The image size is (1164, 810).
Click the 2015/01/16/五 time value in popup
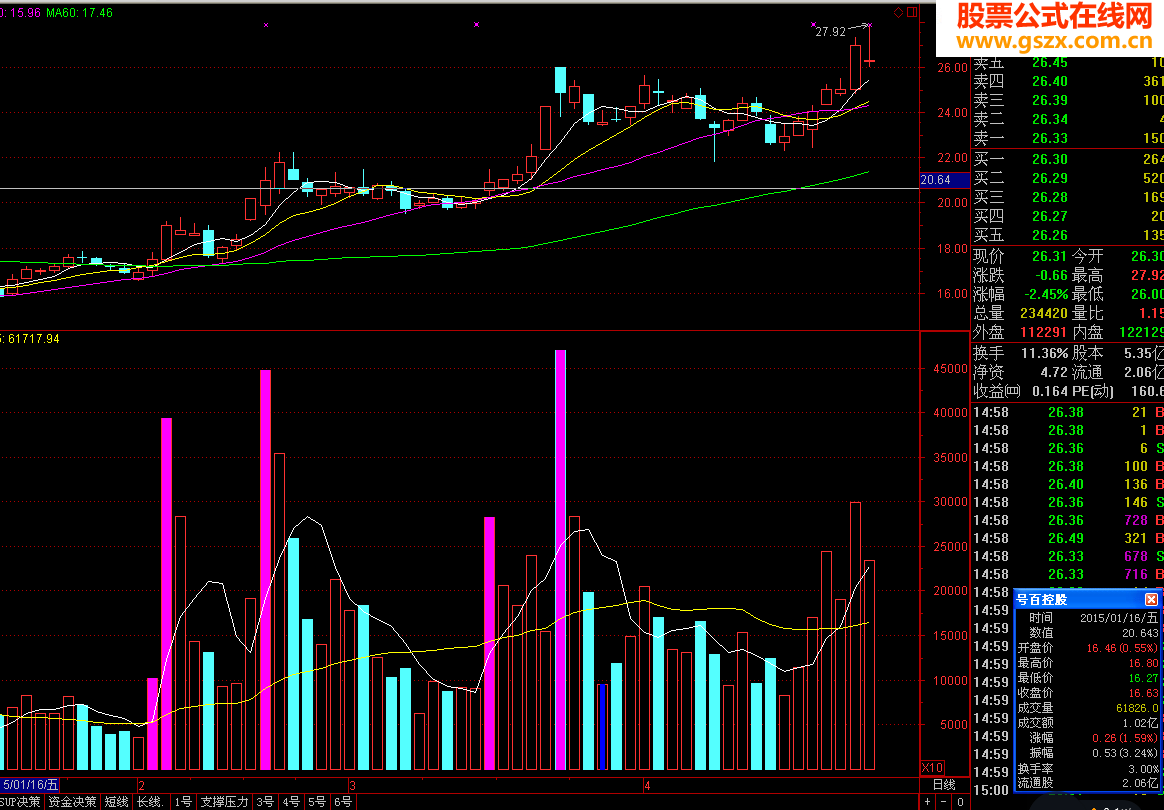pos(1118,618)
